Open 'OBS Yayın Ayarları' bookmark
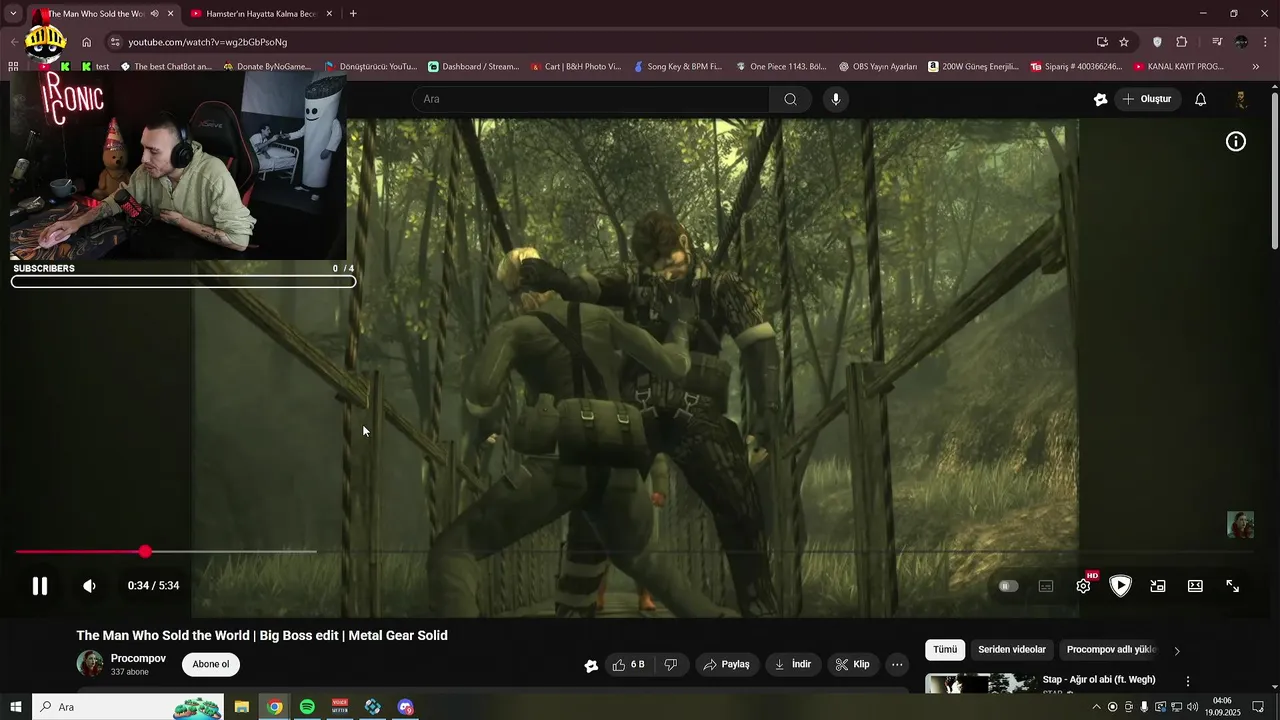 click(x=877, y=67)
